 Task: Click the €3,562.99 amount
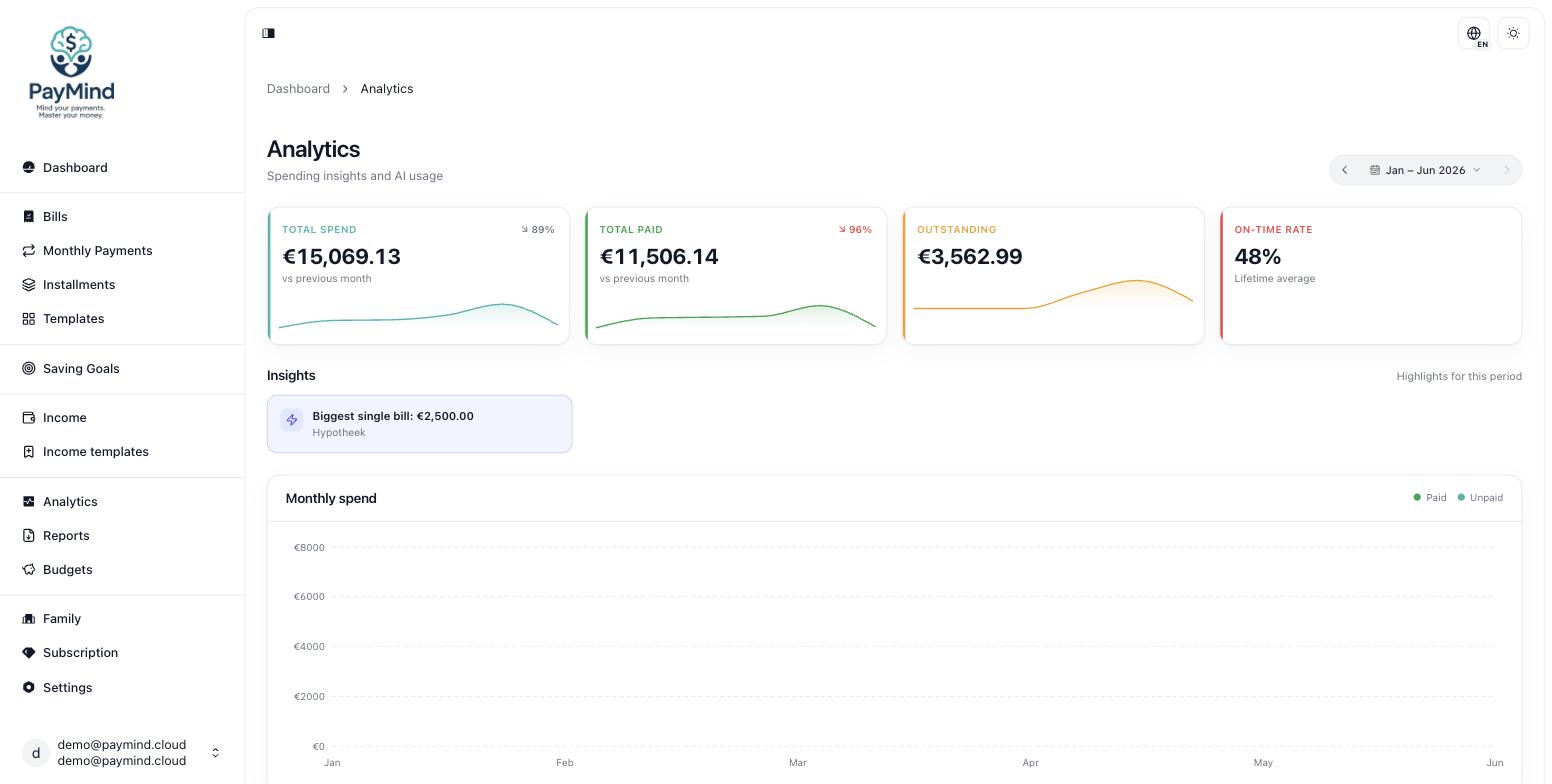(x=970, y=257)
